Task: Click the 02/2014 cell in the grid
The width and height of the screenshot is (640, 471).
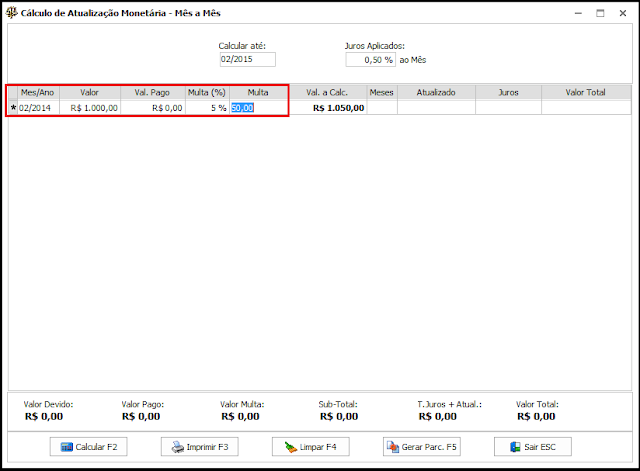Action: coord(38,108)
